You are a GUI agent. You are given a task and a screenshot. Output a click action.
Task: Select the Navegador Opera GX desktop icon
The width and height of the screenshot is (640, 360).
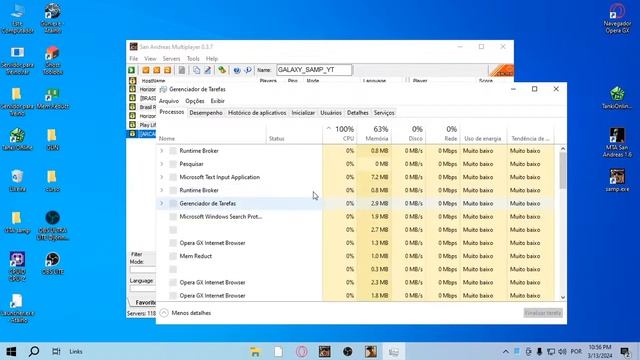tap(617, 18)
